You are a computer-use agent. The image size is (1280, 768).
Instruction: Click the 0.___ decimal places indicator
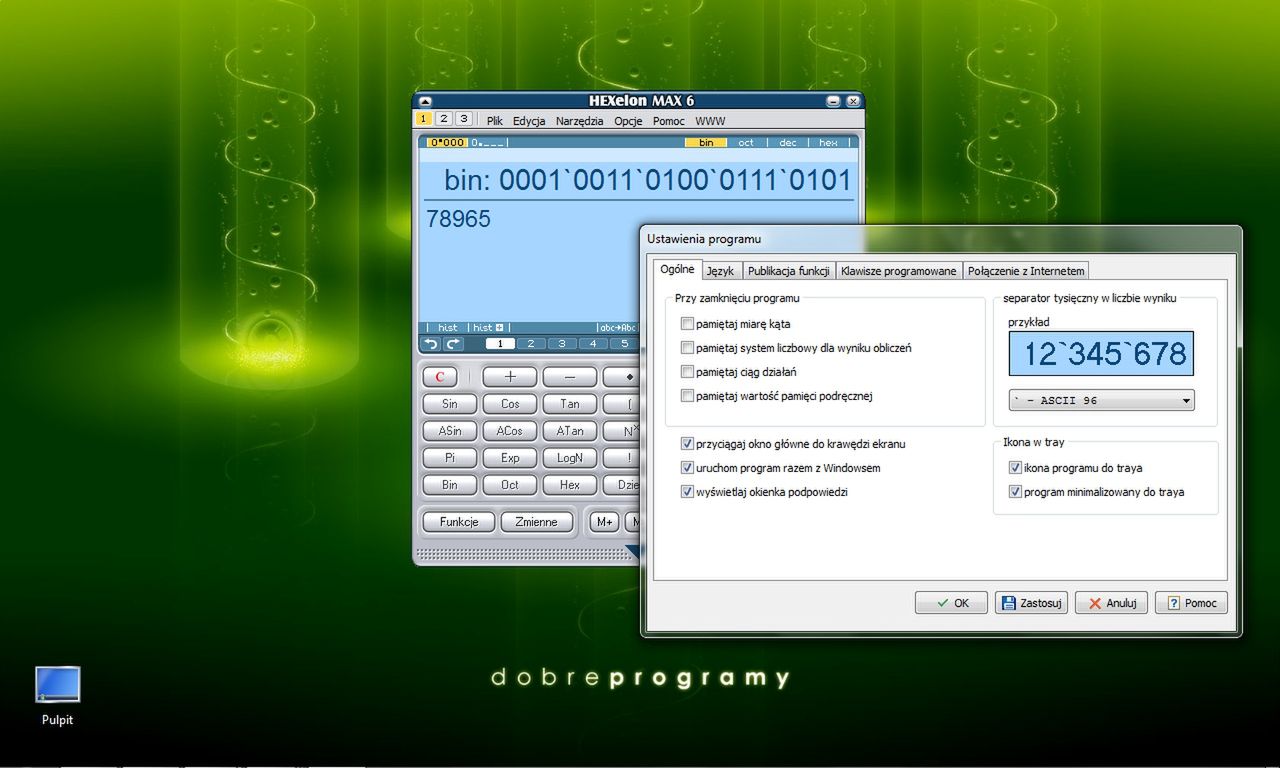[x=488, y=143]
